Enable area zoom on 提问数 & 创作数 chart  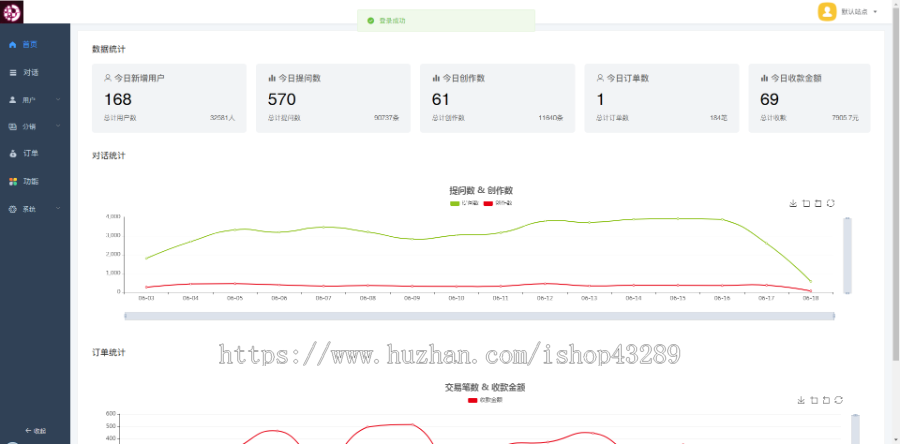click(x=806, y=203)
